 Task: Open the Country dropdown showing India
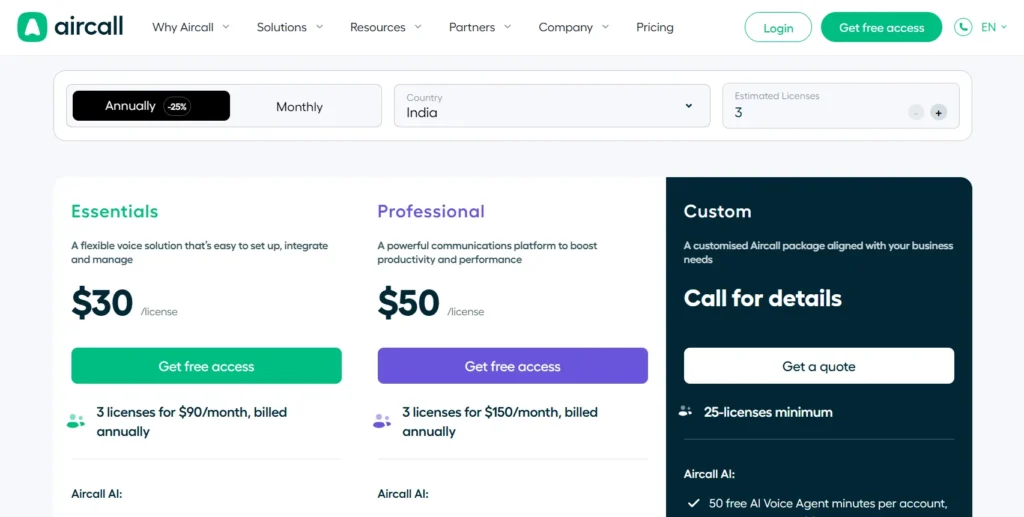(x=550, y=106)
